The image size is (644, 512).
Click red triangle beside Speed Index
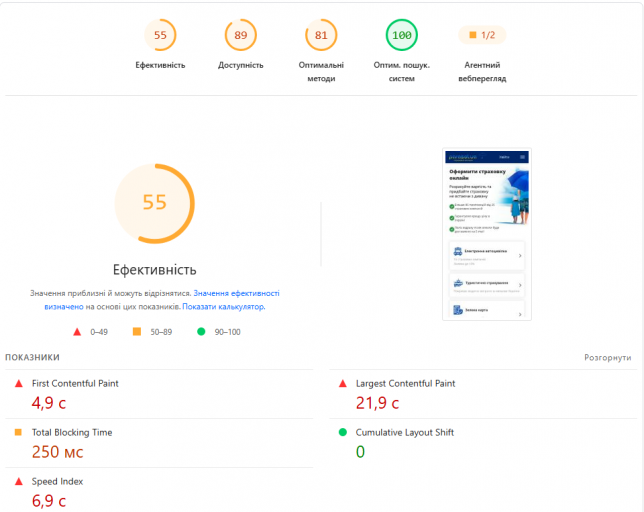(x=18, y=481)
